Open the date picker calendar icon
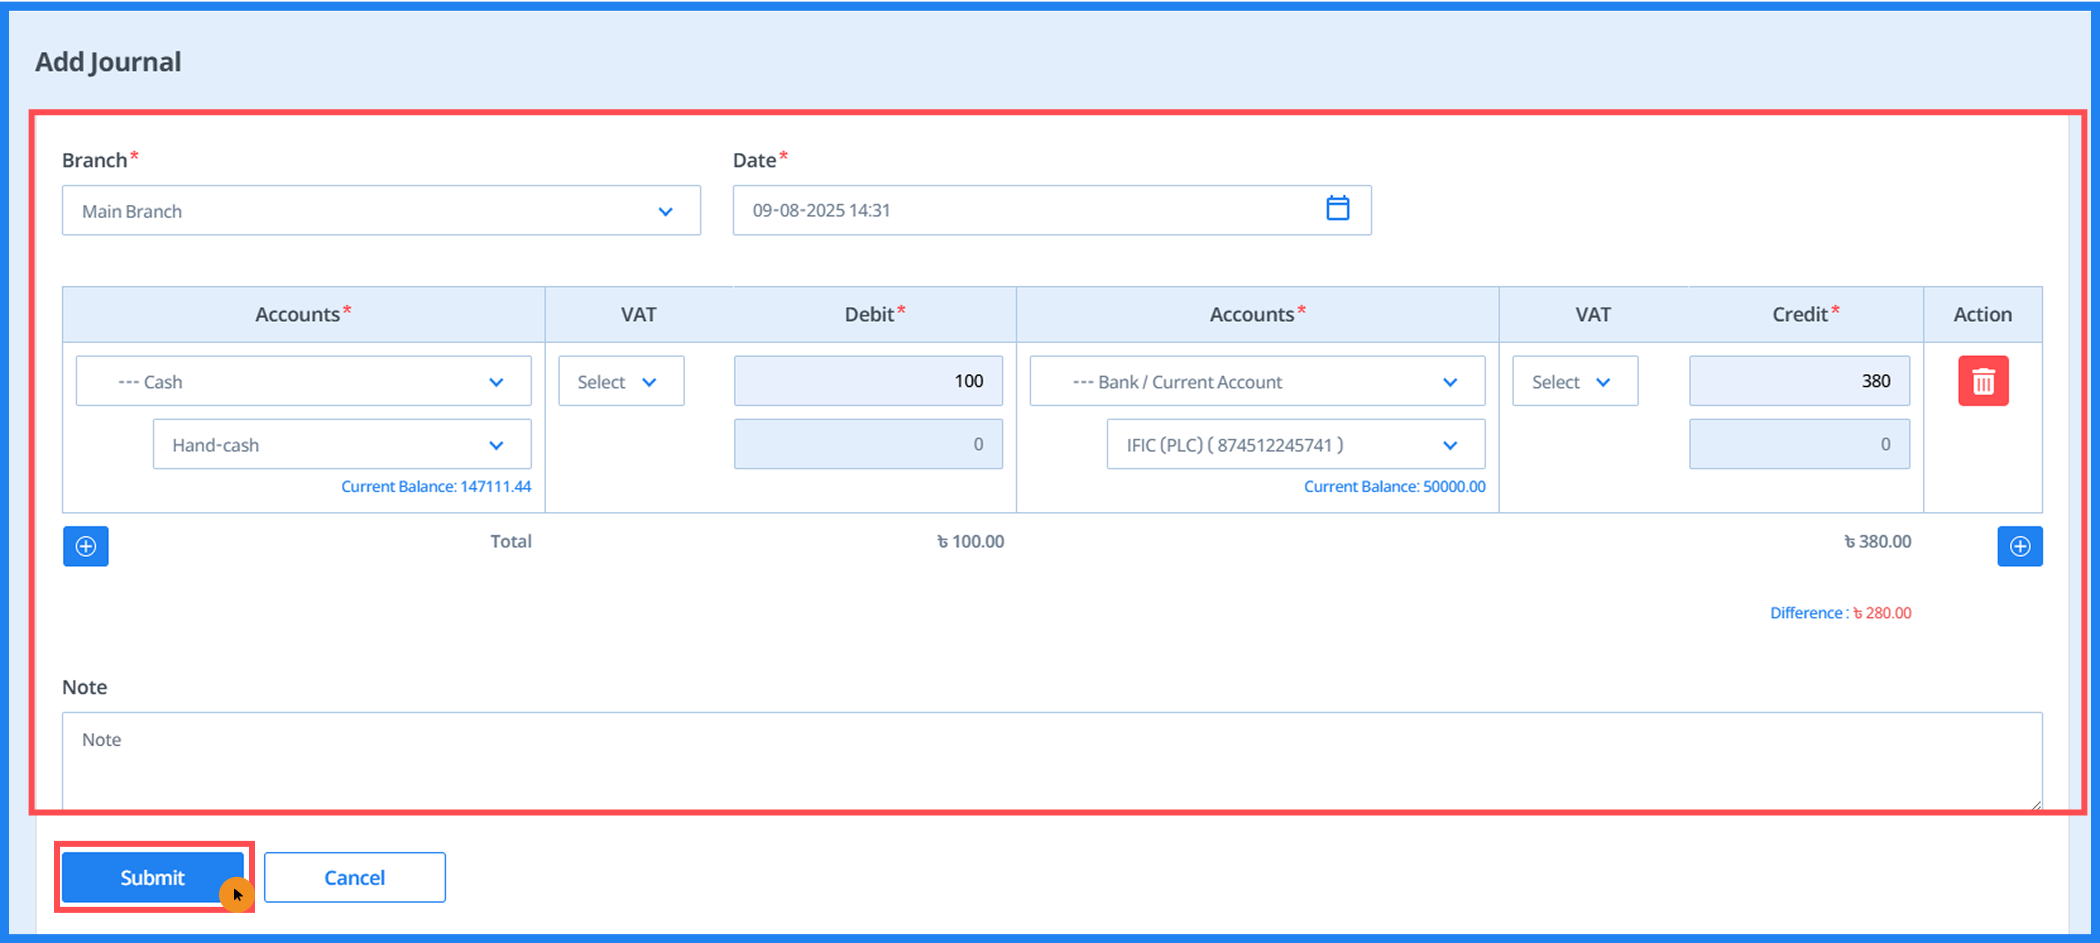This screenshot has height=943, width=2100. (x=1337, y=209)
